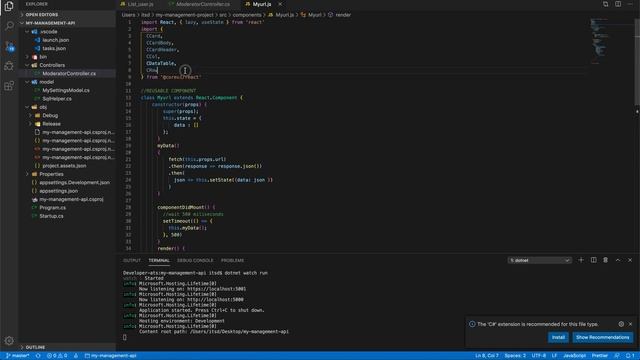
Task: Click the editor minimap
Action: (x=611, y=41)
